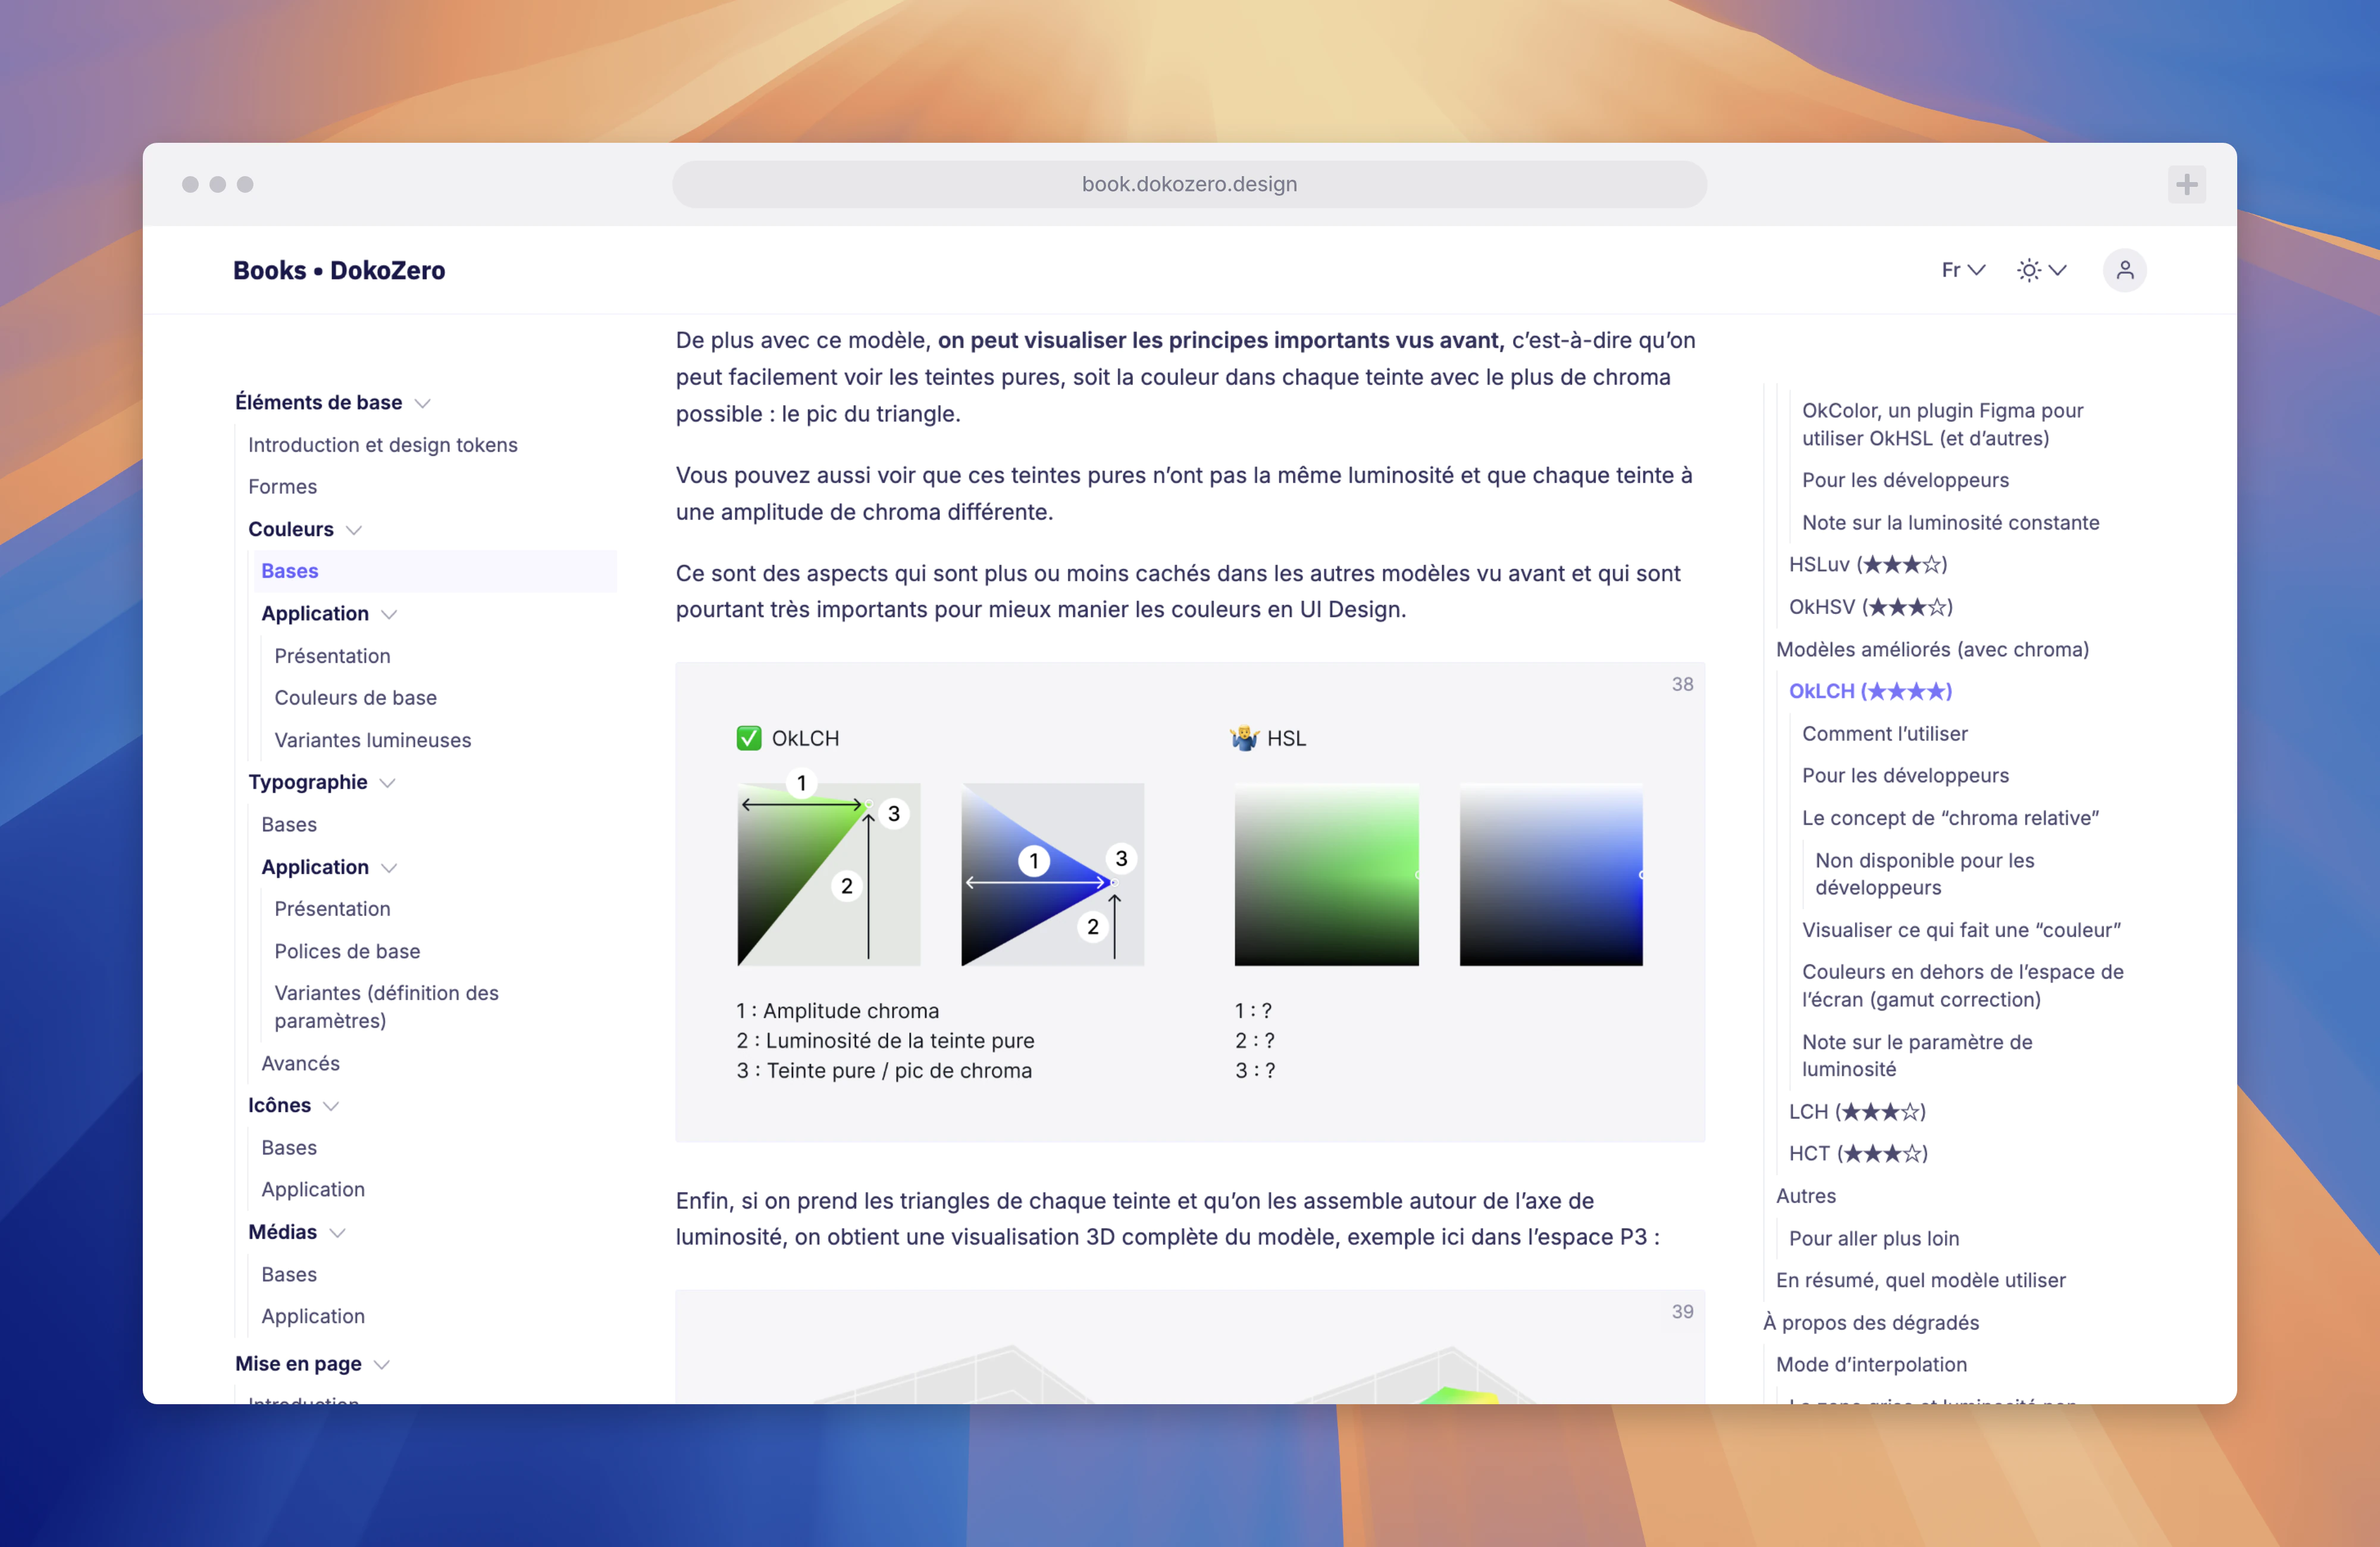Jump to Autres section
This screenshot has height=1547, width=2380.
tap(1806, 1197)
